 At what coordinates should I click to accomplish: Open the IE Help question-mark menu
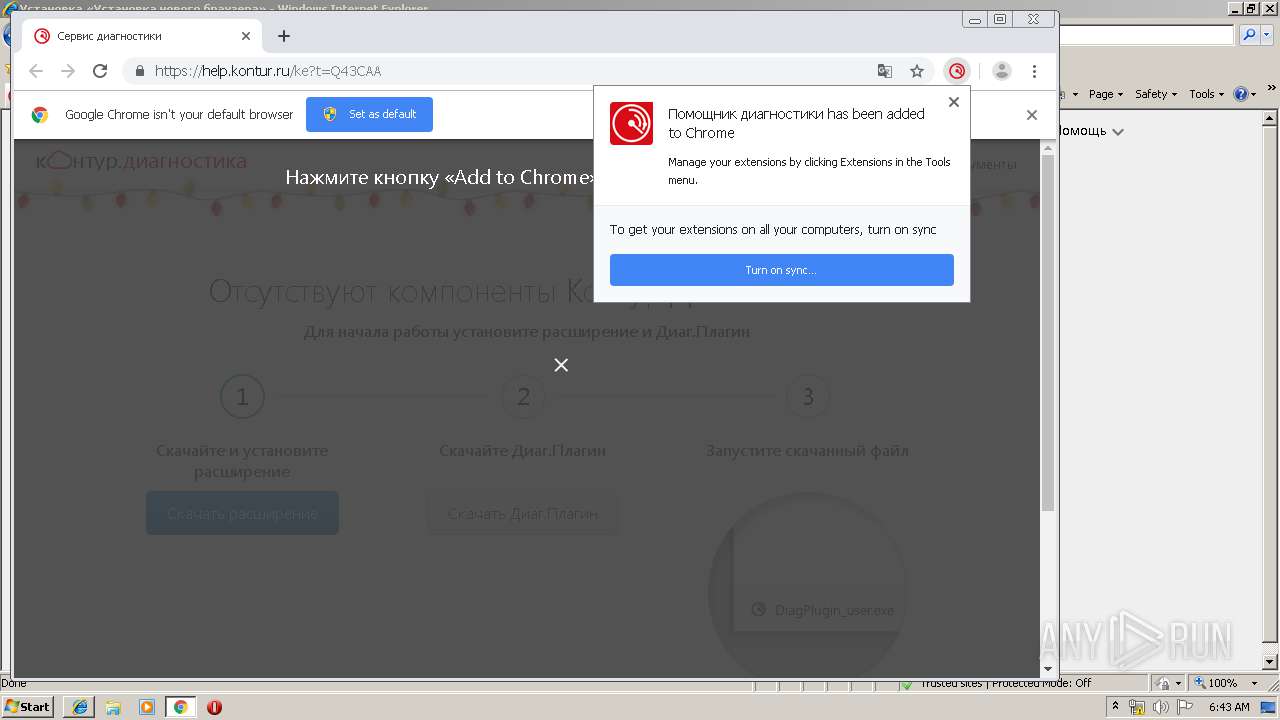click(1244, 94)
